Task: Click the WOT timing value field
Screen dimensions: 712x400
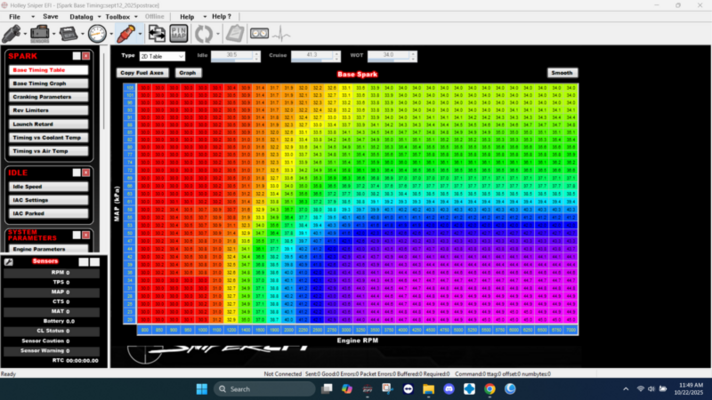Action: click(x=389, y=55)
